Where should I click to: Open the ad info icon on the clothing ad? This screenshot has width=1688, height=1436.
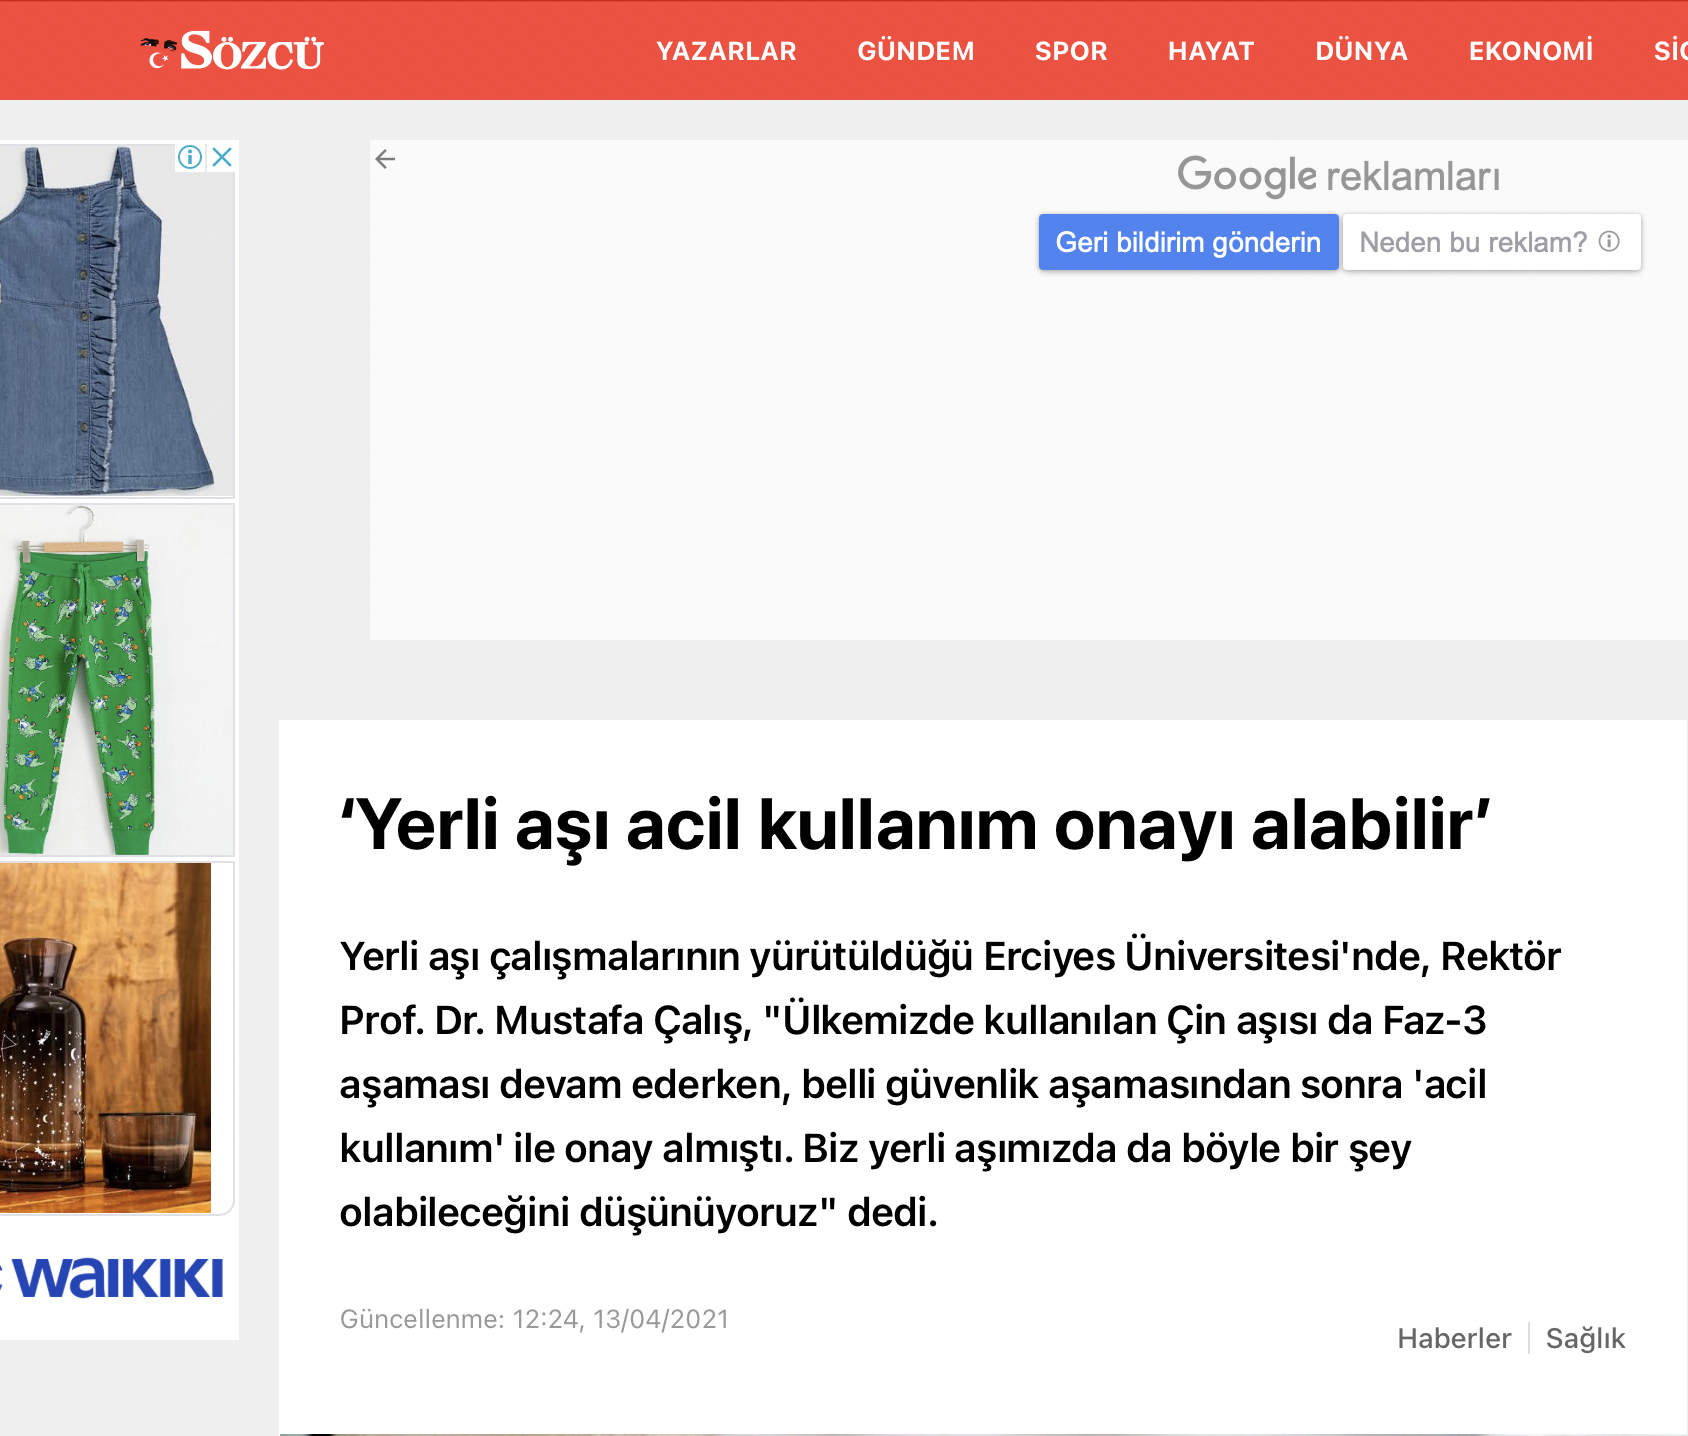click(x=190, y=157)
